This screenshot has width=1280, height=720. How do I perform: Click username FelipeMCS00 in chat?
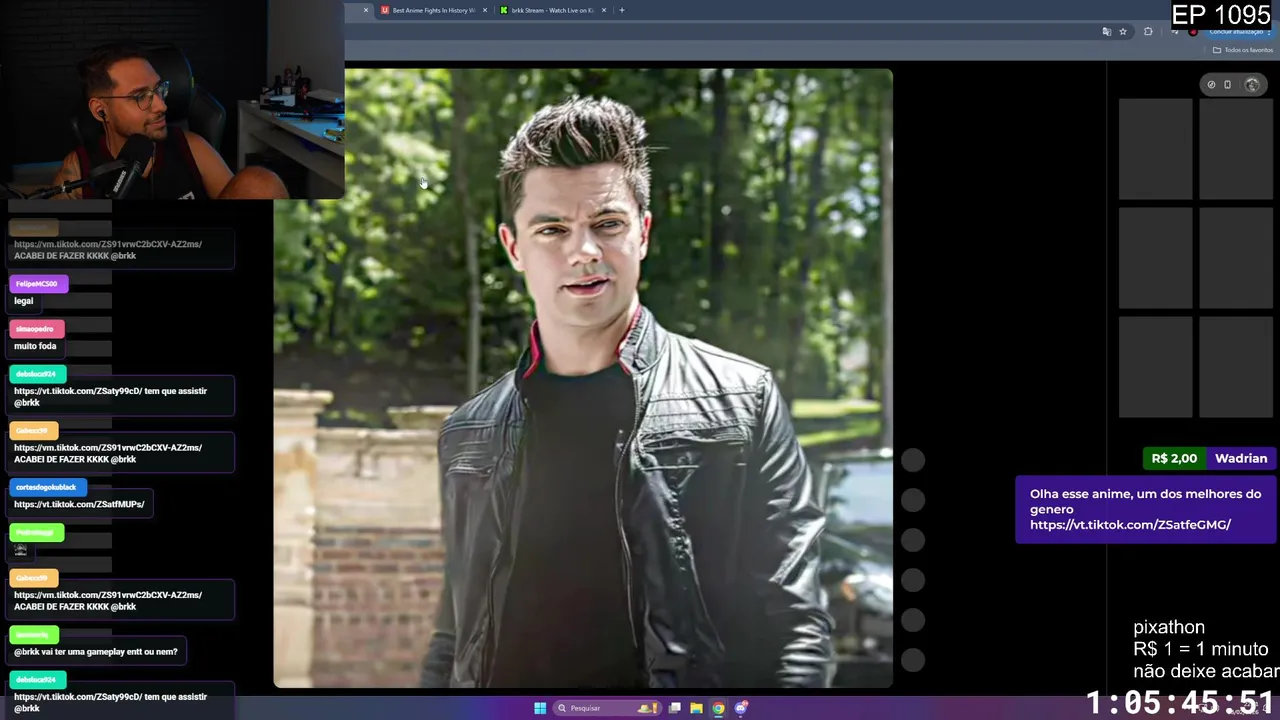coord(38,284)
